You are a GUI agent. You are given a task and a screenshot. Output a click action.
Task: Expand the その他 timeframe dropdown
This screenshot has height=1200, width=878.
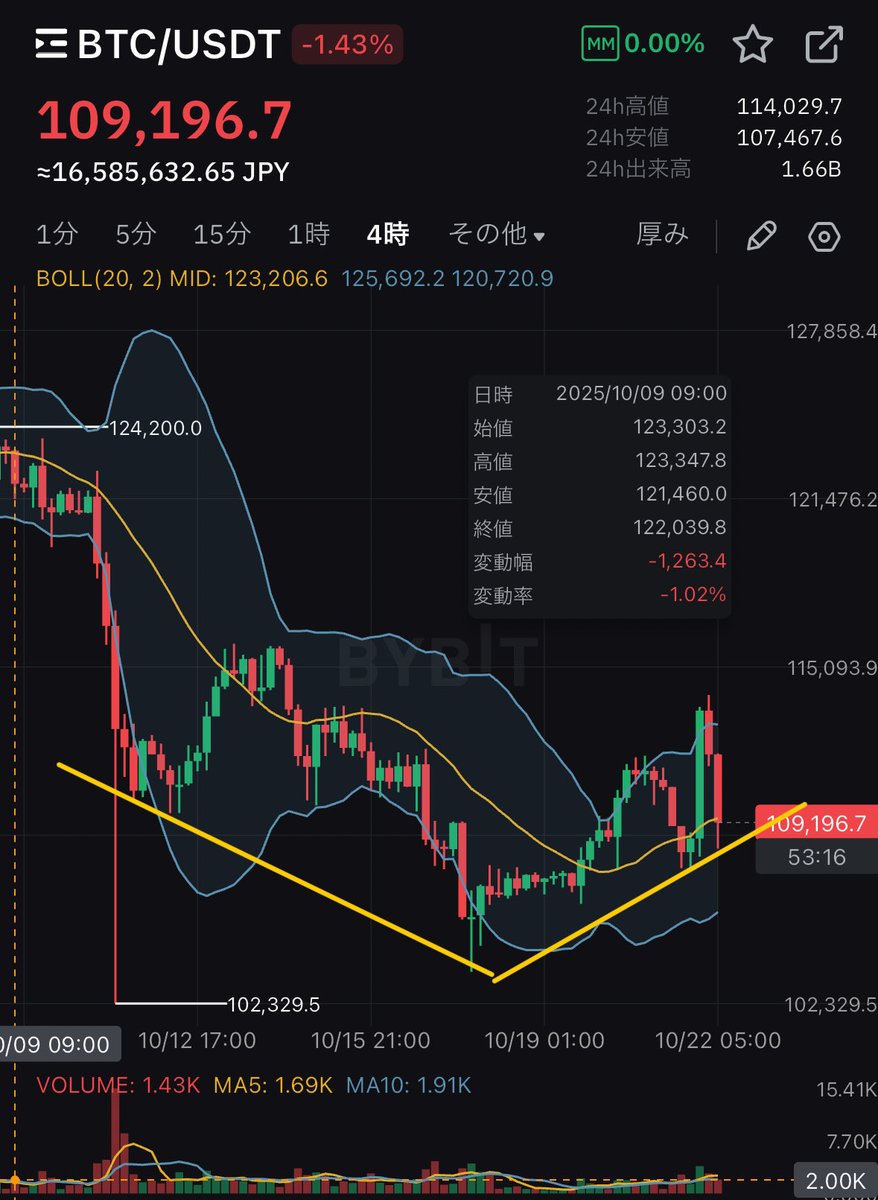(497, 235)
